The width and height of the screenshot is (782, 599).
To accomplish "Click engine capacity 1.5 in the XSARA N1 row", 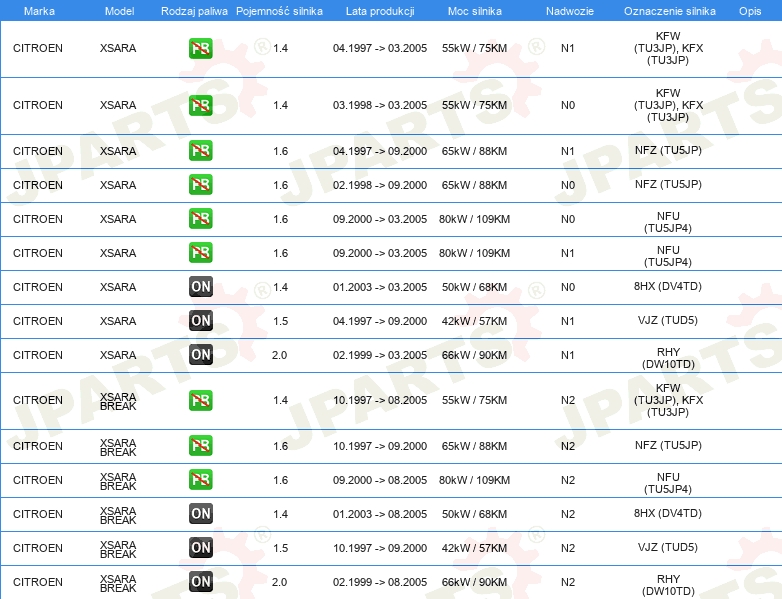I will click(280, 321).
